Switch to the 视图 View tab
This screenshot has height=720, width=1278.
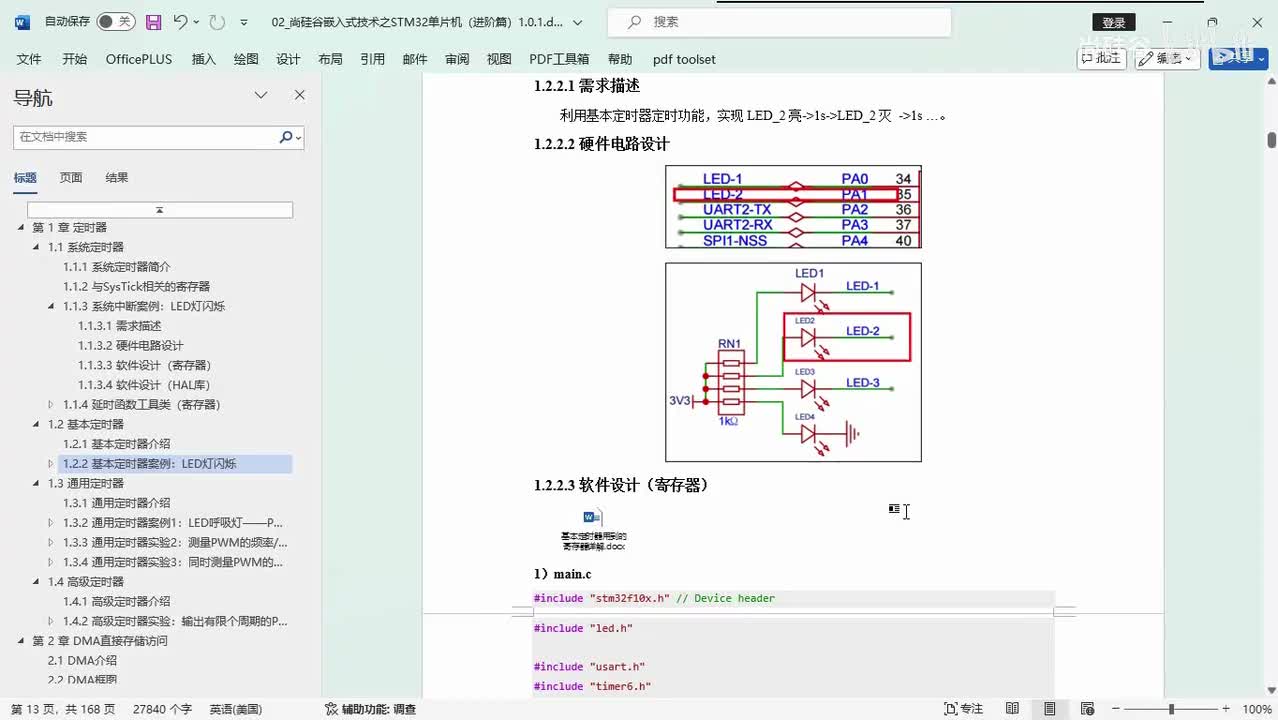coord(499,59)
